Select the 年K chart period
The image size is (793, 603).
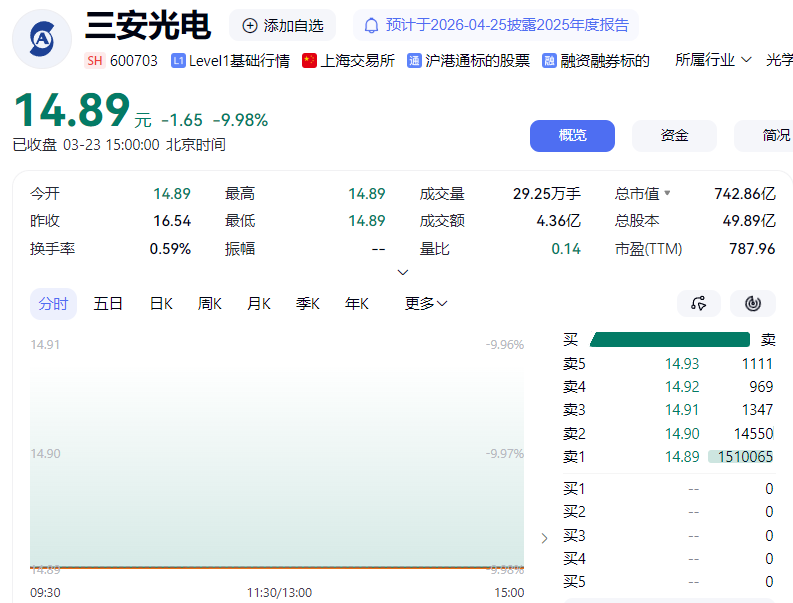pos(357,304)
